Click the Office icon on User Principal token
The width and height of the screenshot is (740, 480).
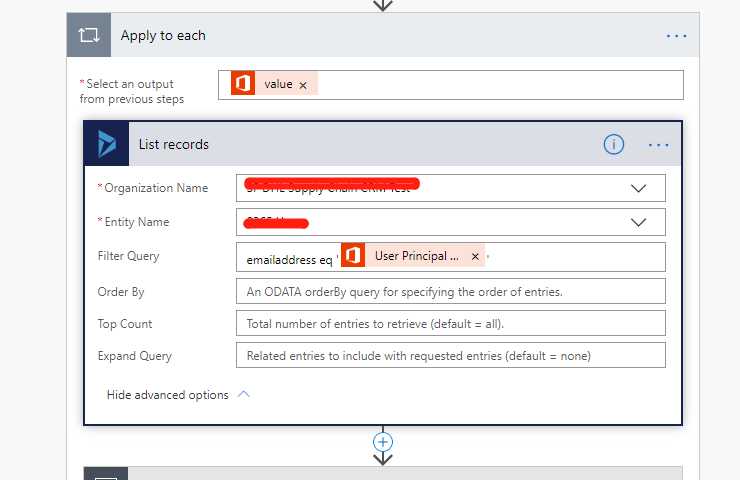tap(352, 256)
